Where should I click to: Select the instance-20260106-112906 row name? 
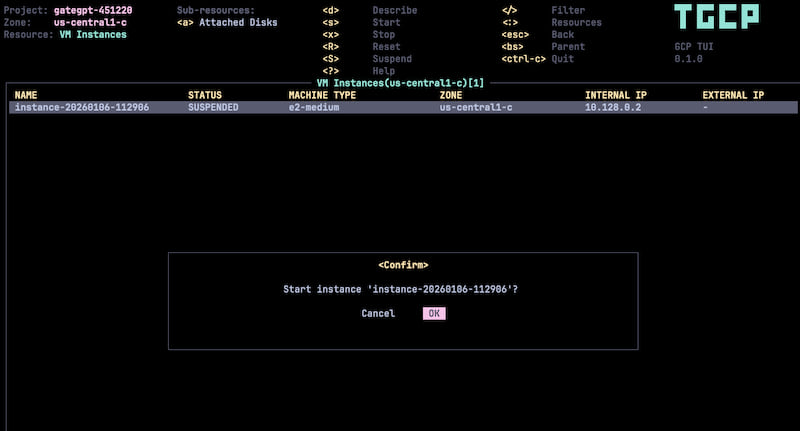coord(82,107)
